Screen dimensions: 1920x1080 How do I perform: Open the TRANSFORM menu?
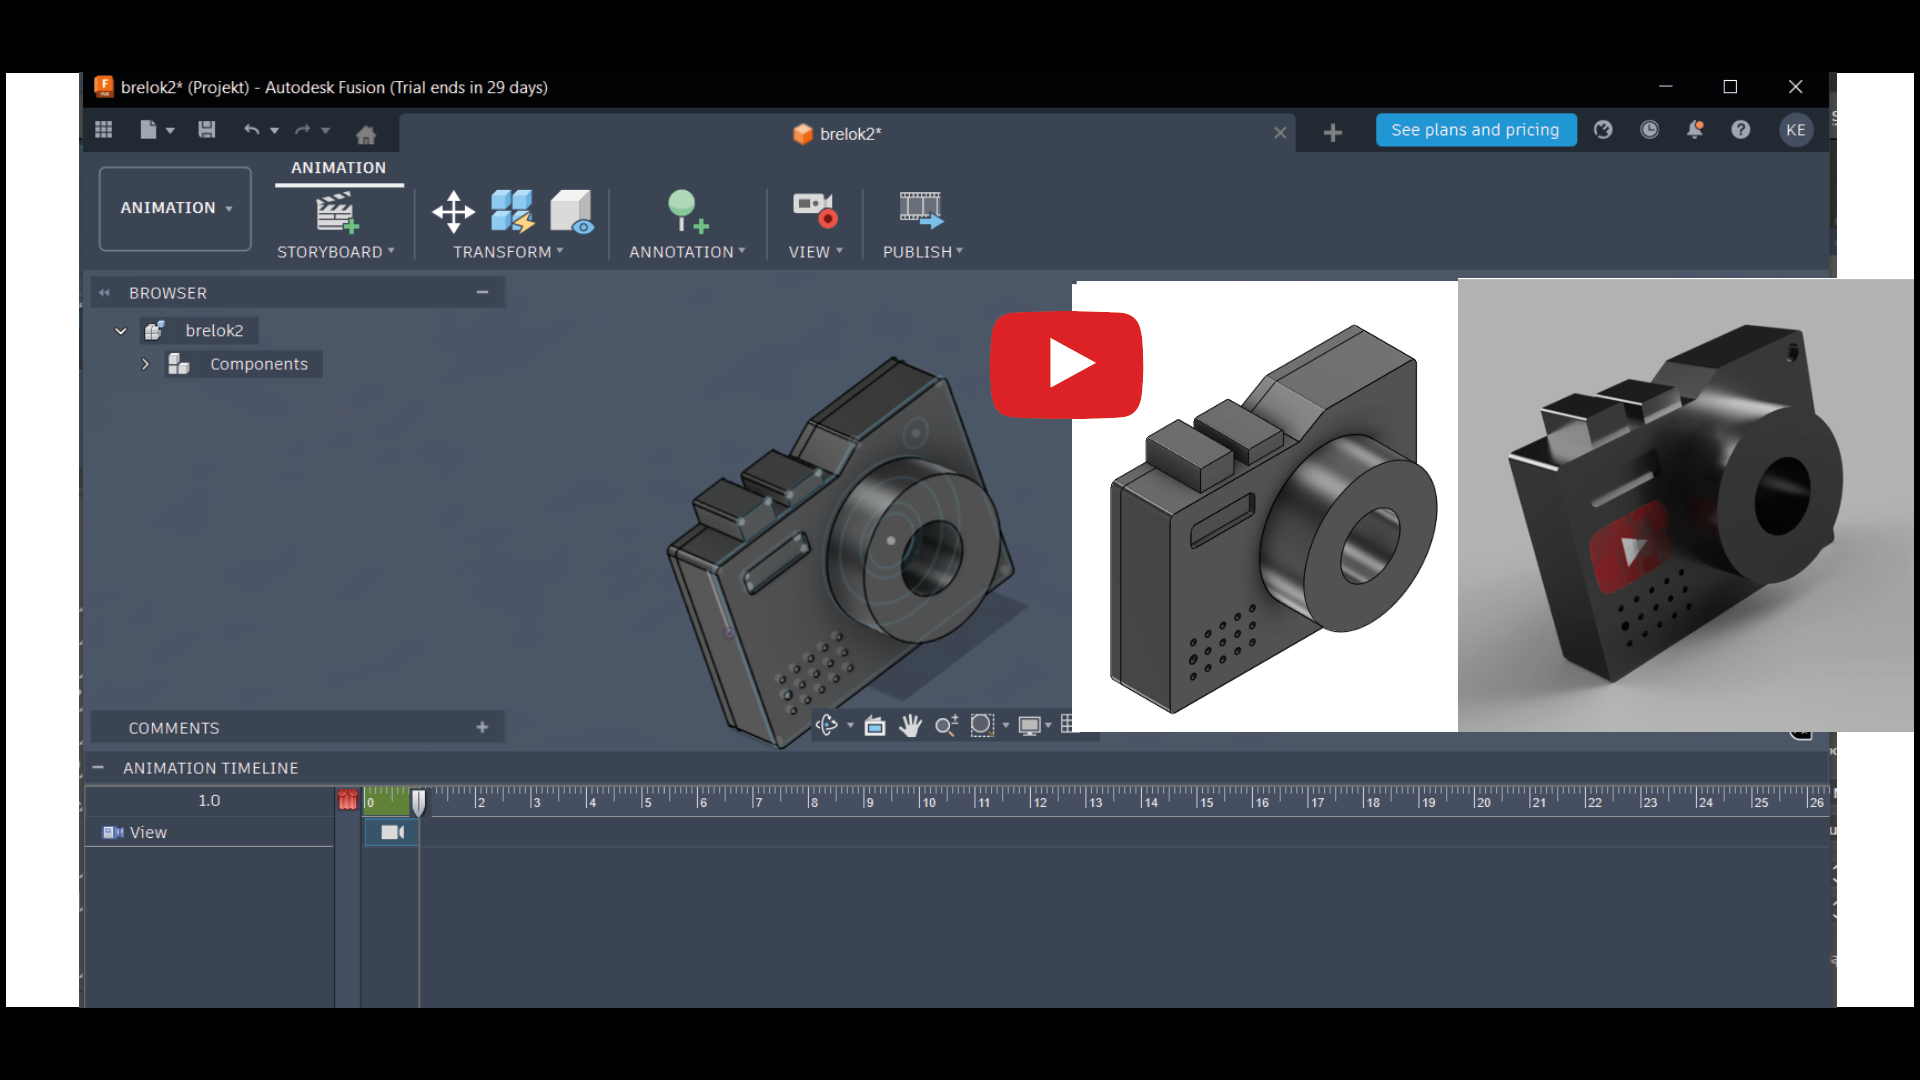coord(508,252)
